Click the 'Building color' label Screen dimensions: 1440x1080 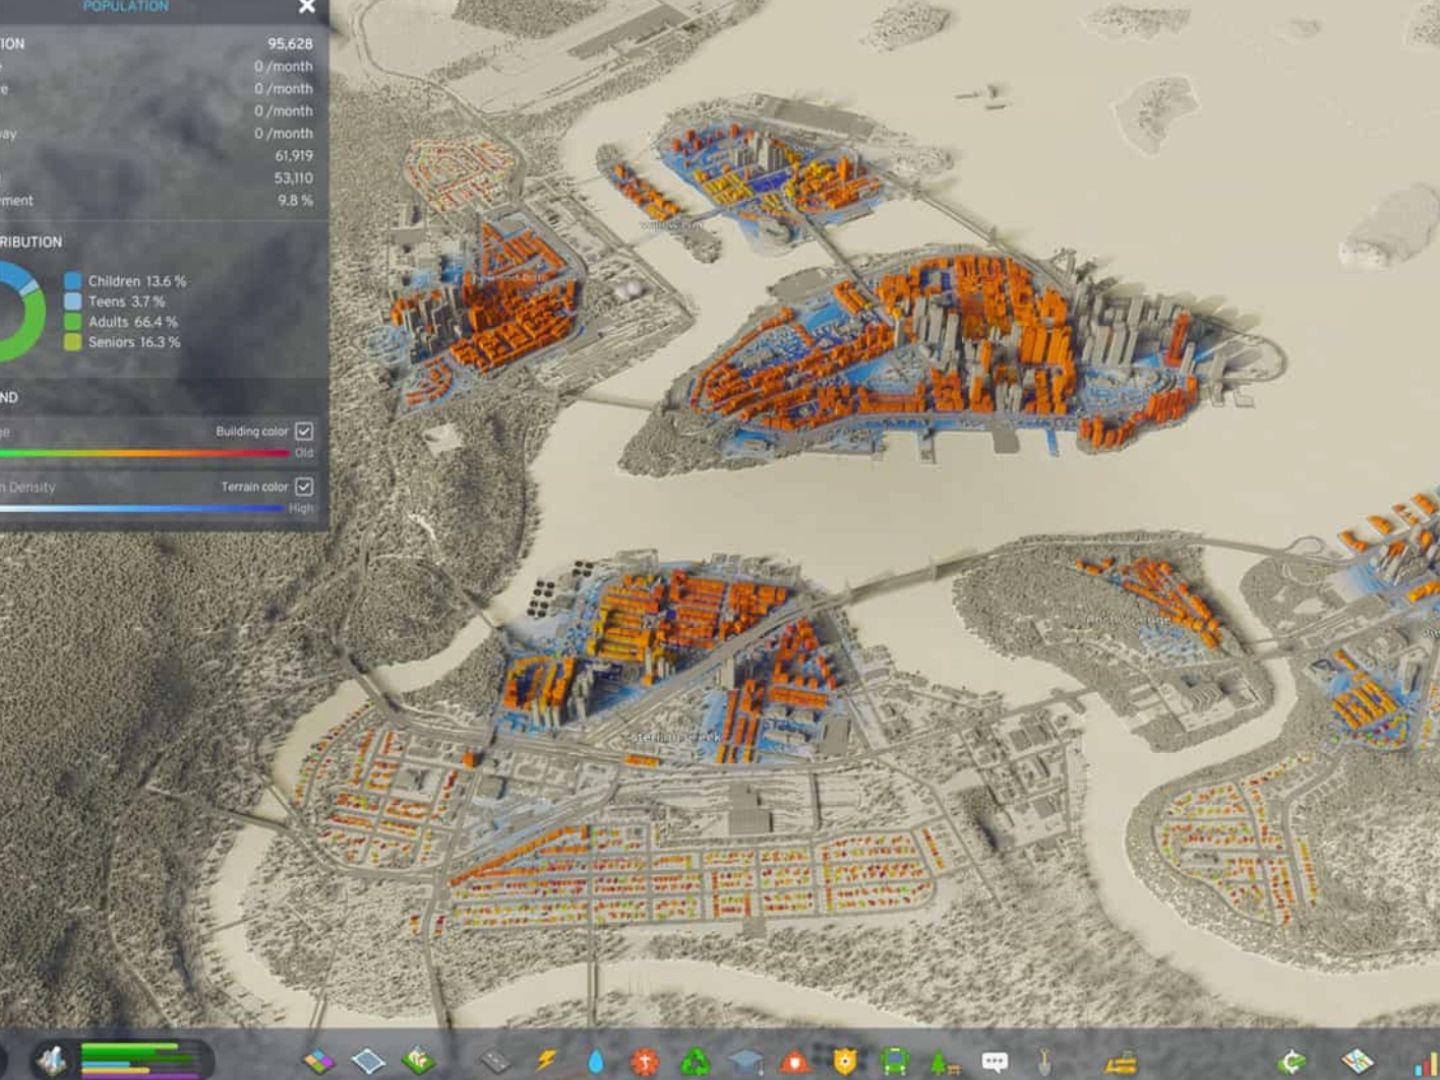click(x=252, y=431)
